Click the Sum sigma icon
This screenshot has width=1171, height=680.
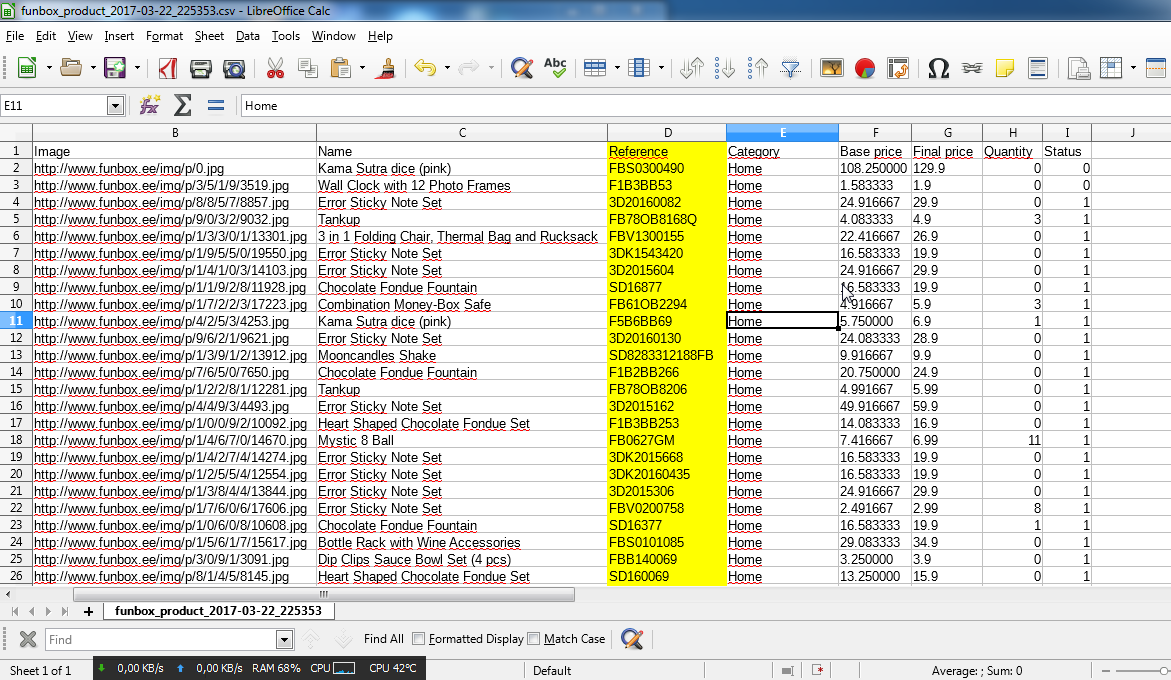[x=183, y=105]
